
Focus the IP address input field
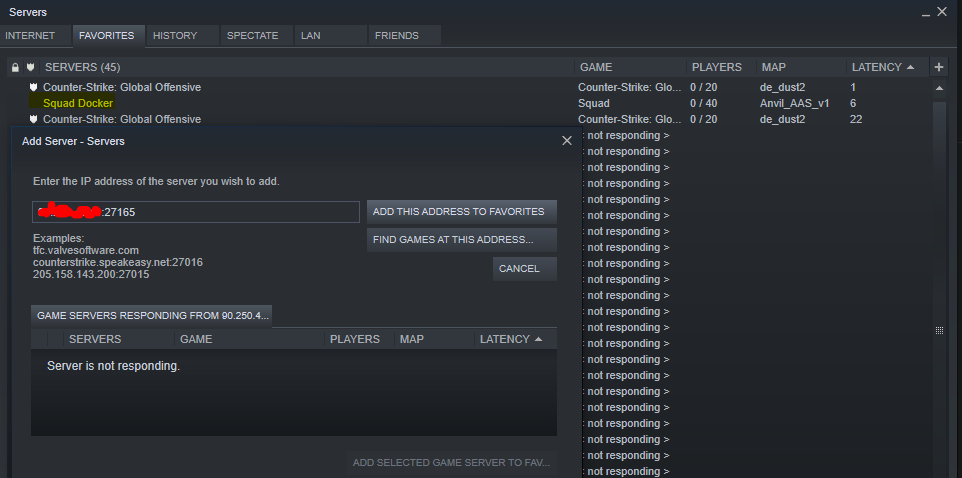pos(196,212)
